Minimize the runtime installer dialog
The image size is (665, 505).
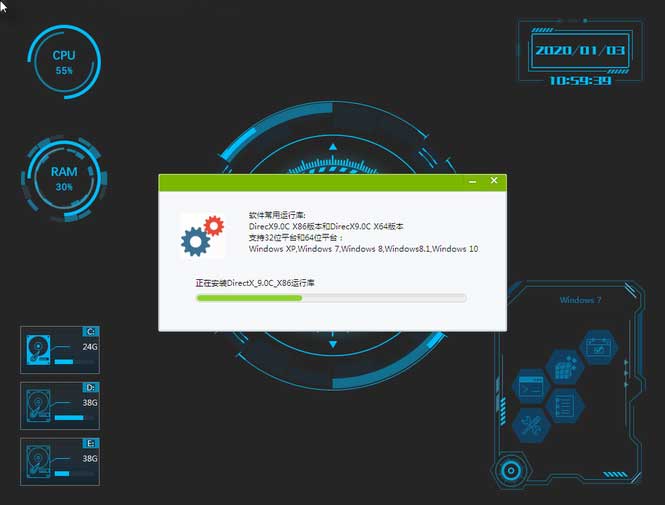point(472,182)
